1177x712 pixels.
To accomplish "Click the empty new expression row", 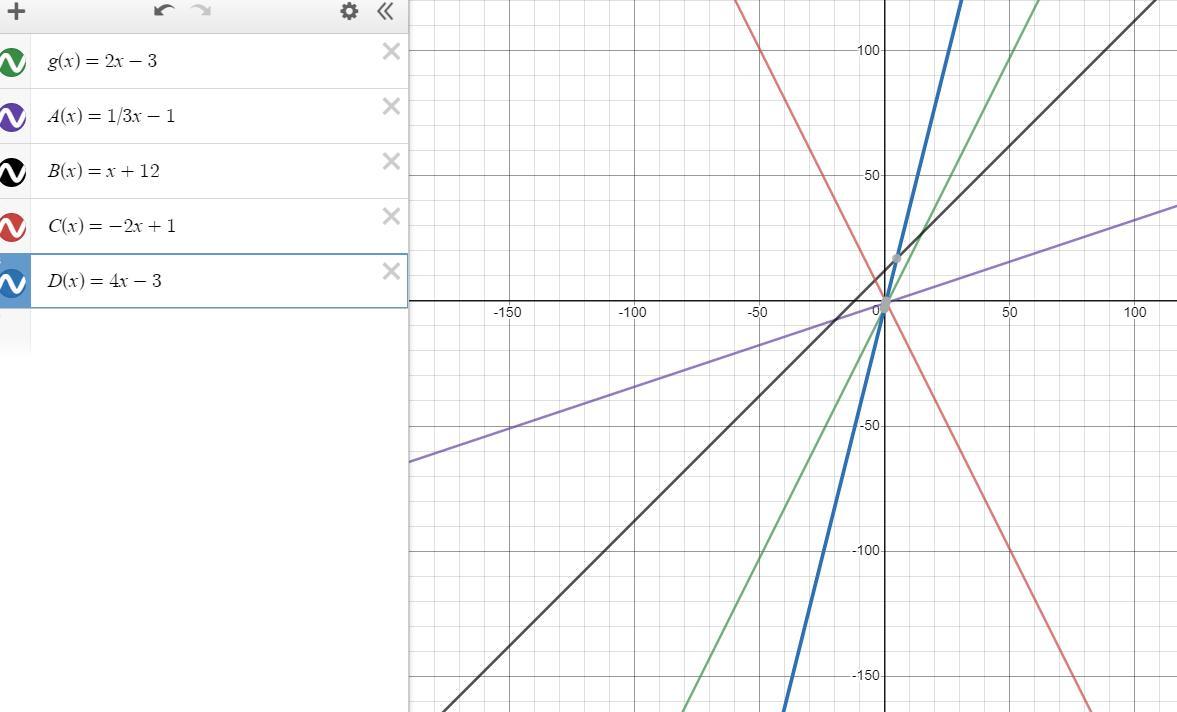I will pyautogui.click(x=203, y=330).
